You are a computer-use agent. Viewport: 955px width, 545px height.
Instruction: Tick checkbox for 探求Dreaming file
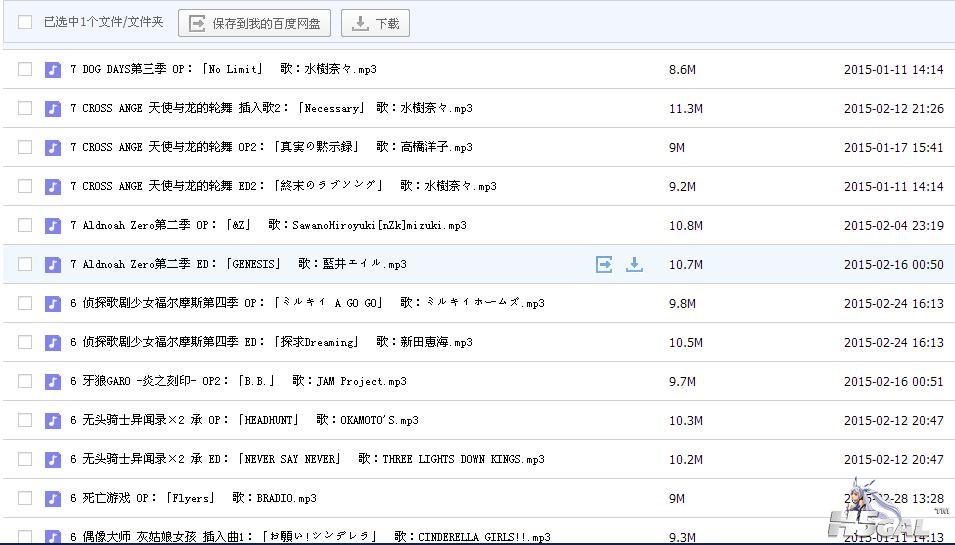pos(25,342)
